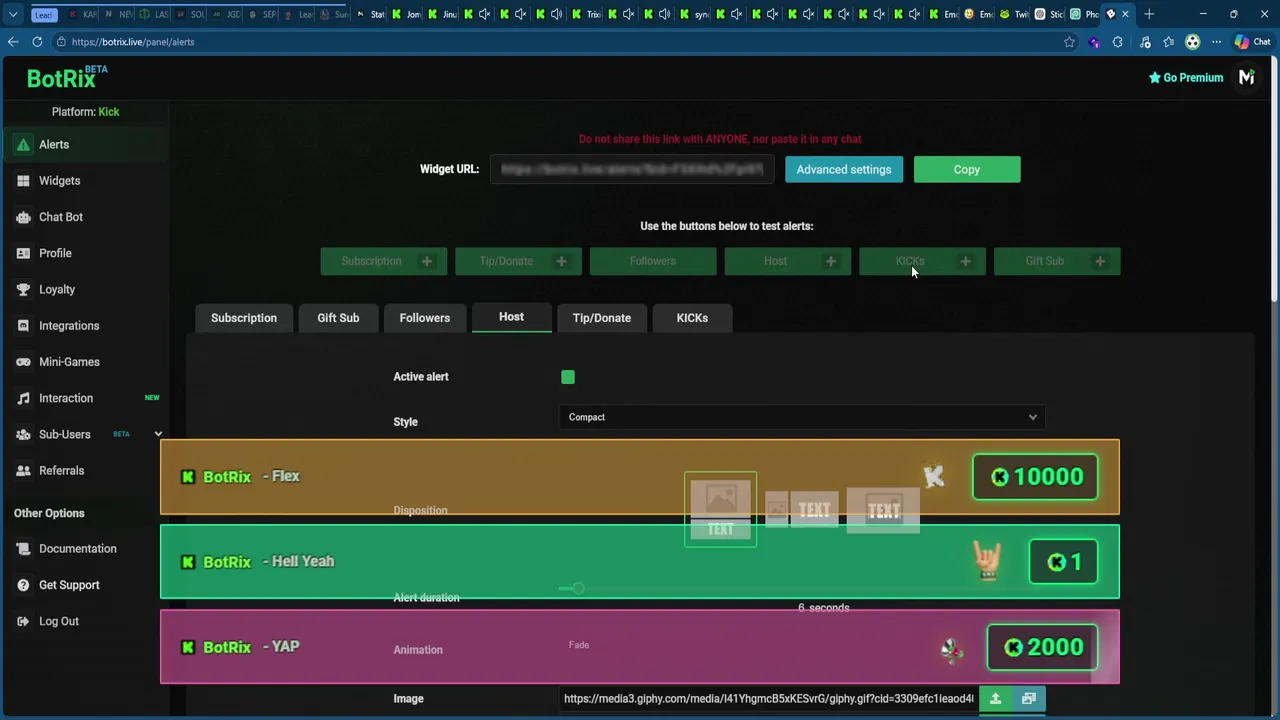Switch to the KICKs tab
The height and width of the screenshot is (720, 1280).
692,318
